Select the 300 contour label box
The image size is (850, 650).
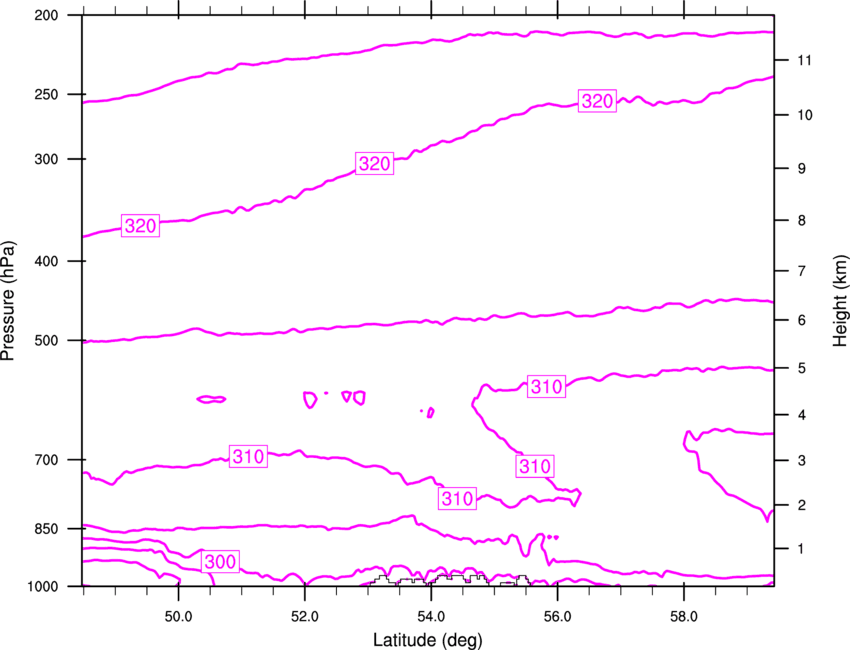(x=220, y=561)
